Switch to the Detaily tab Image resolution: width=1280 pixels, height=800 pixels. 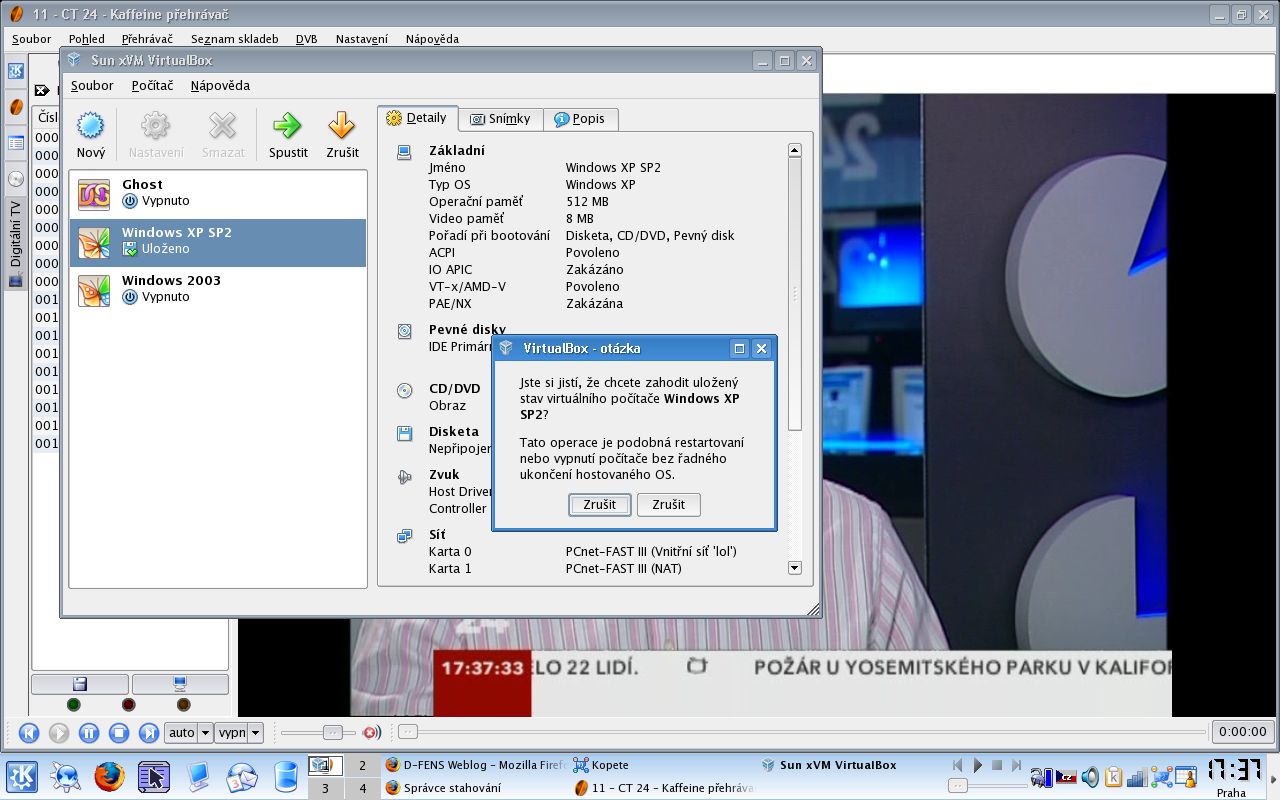tap(417, 118)
